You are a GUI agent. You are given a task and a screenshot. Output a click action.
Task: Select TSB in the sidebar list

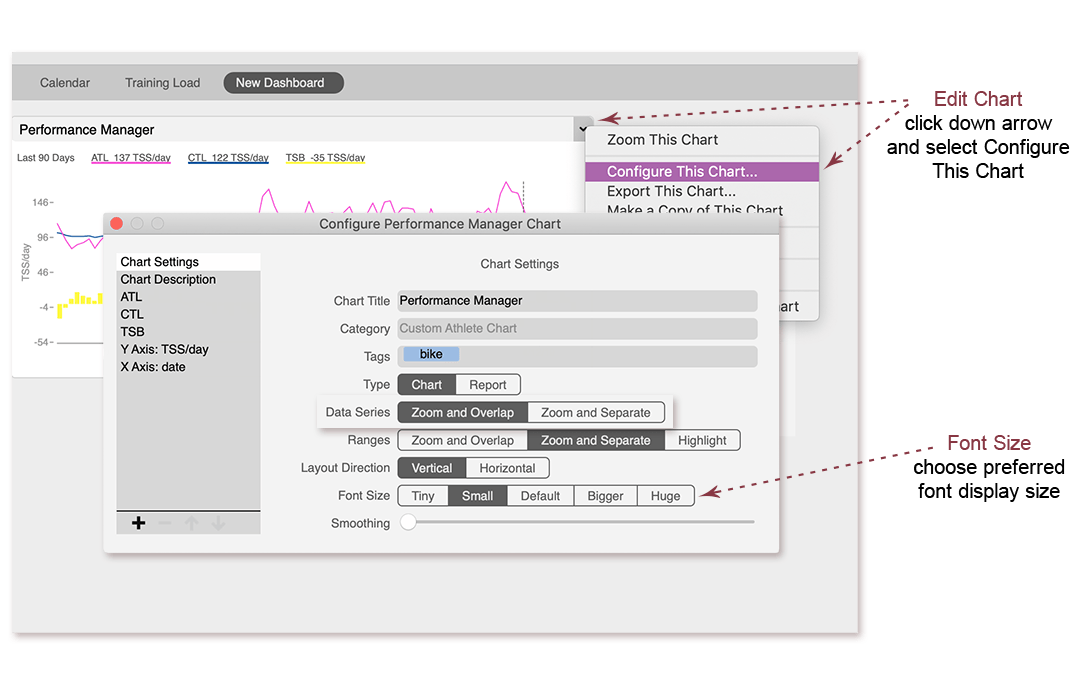(188, 331)
